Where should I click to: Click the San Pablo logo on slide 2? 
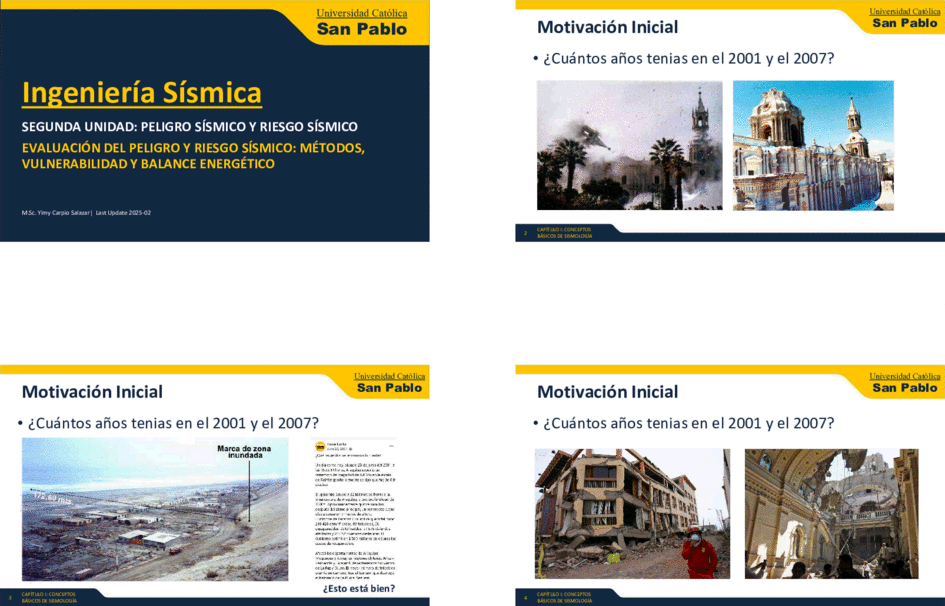[x=905, y=18]
